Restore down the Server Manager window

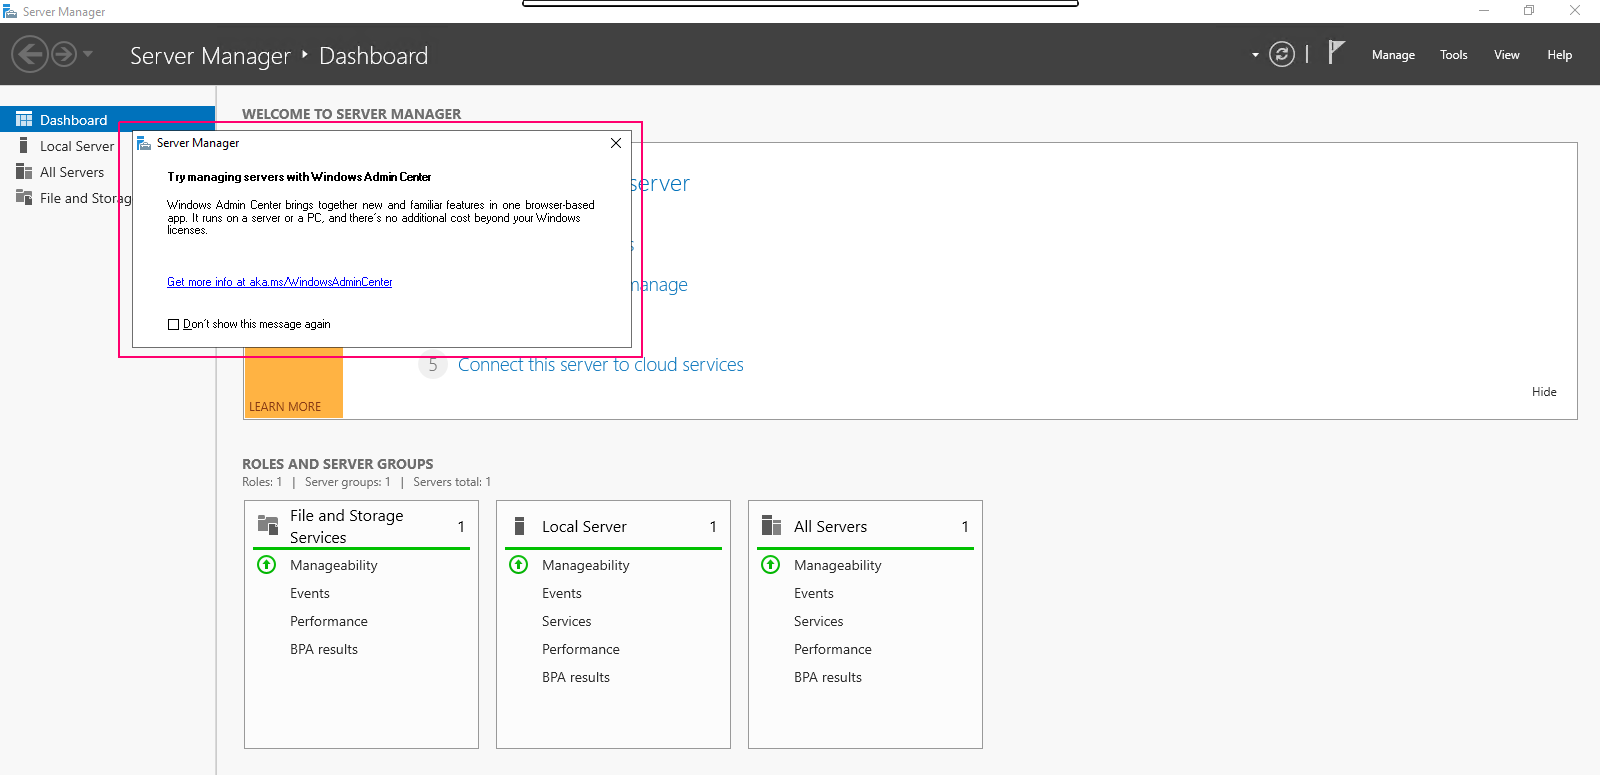pyautogui.click(x=1529, y=10)
